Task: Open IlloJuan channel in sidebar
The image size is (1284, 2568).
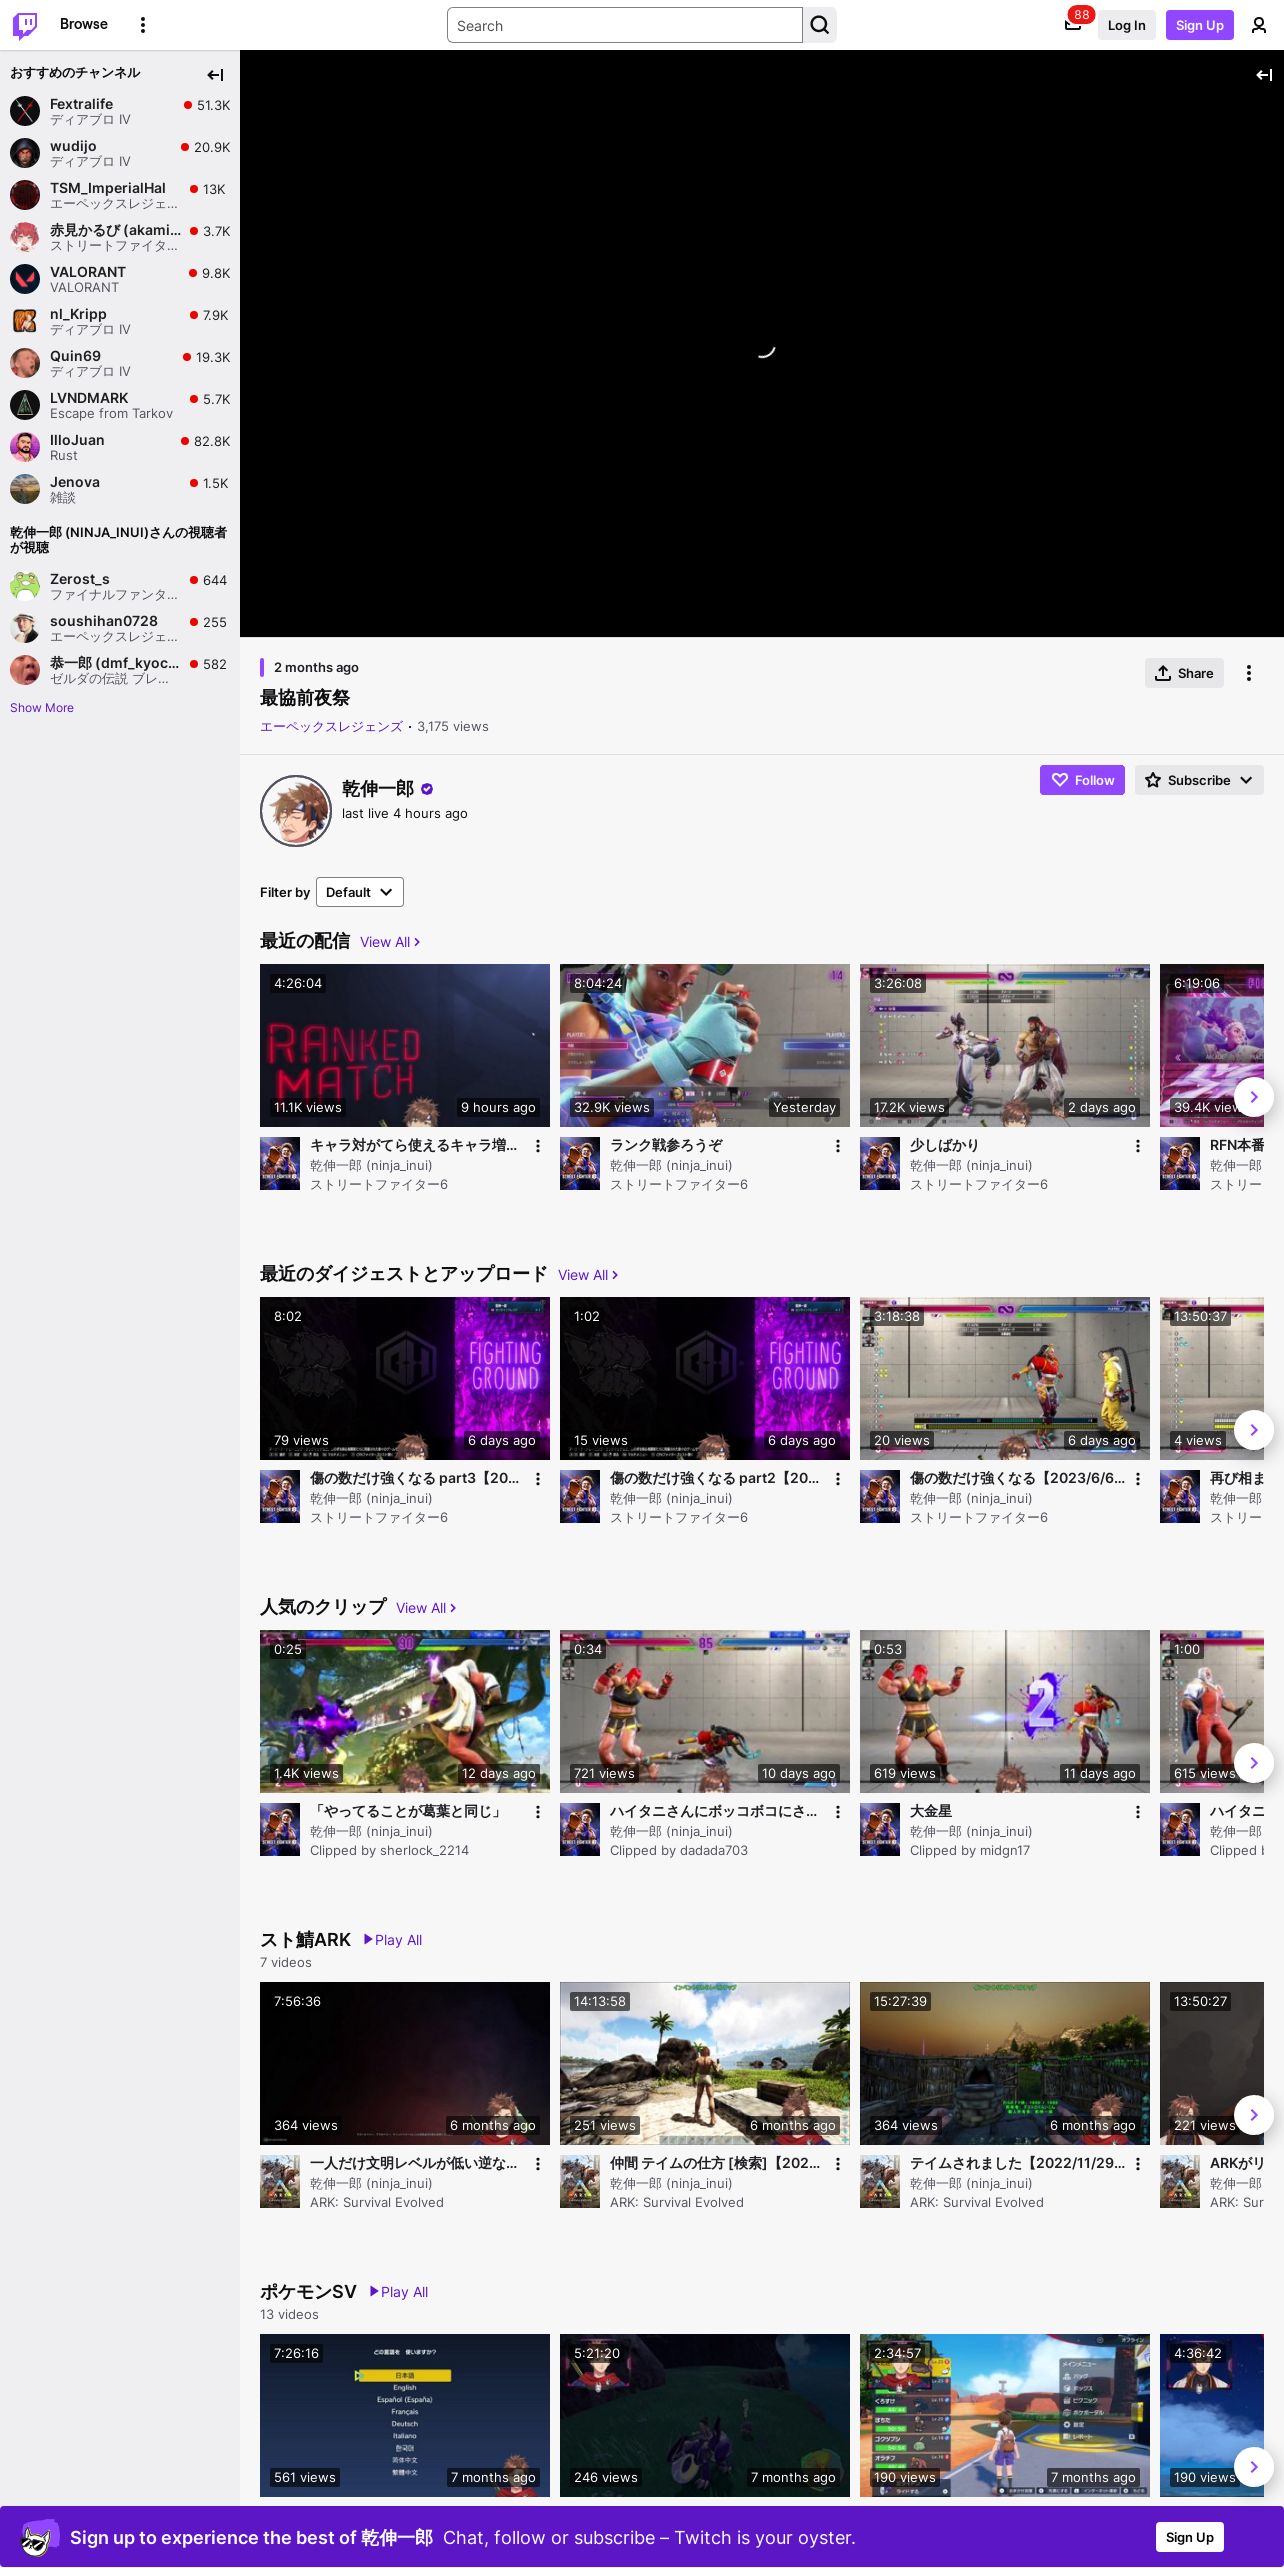Action: 120,447
